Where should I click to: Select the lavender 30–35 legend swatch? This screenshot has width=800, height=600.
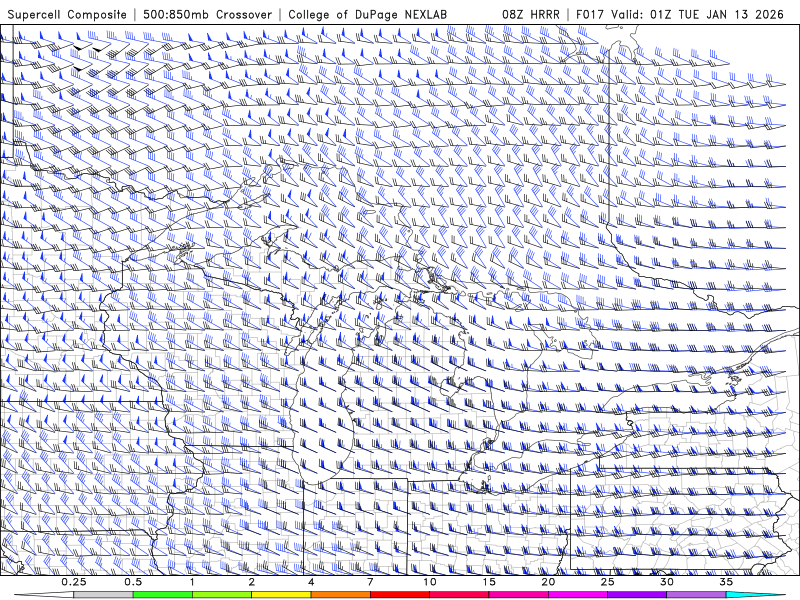click(696, 595)
